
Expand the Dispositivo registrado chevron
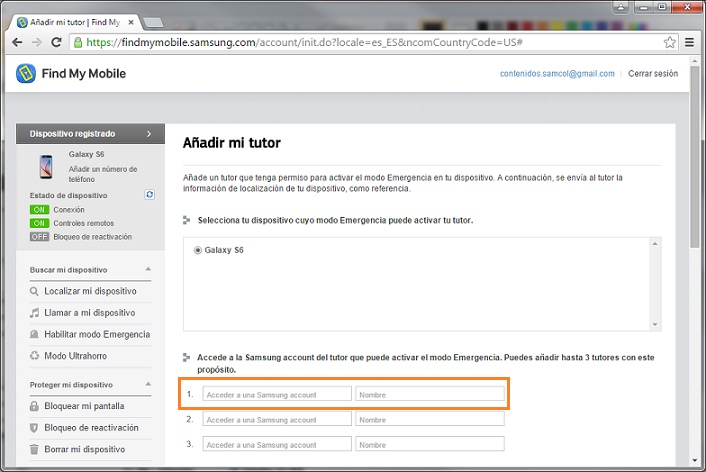[149, 134]
